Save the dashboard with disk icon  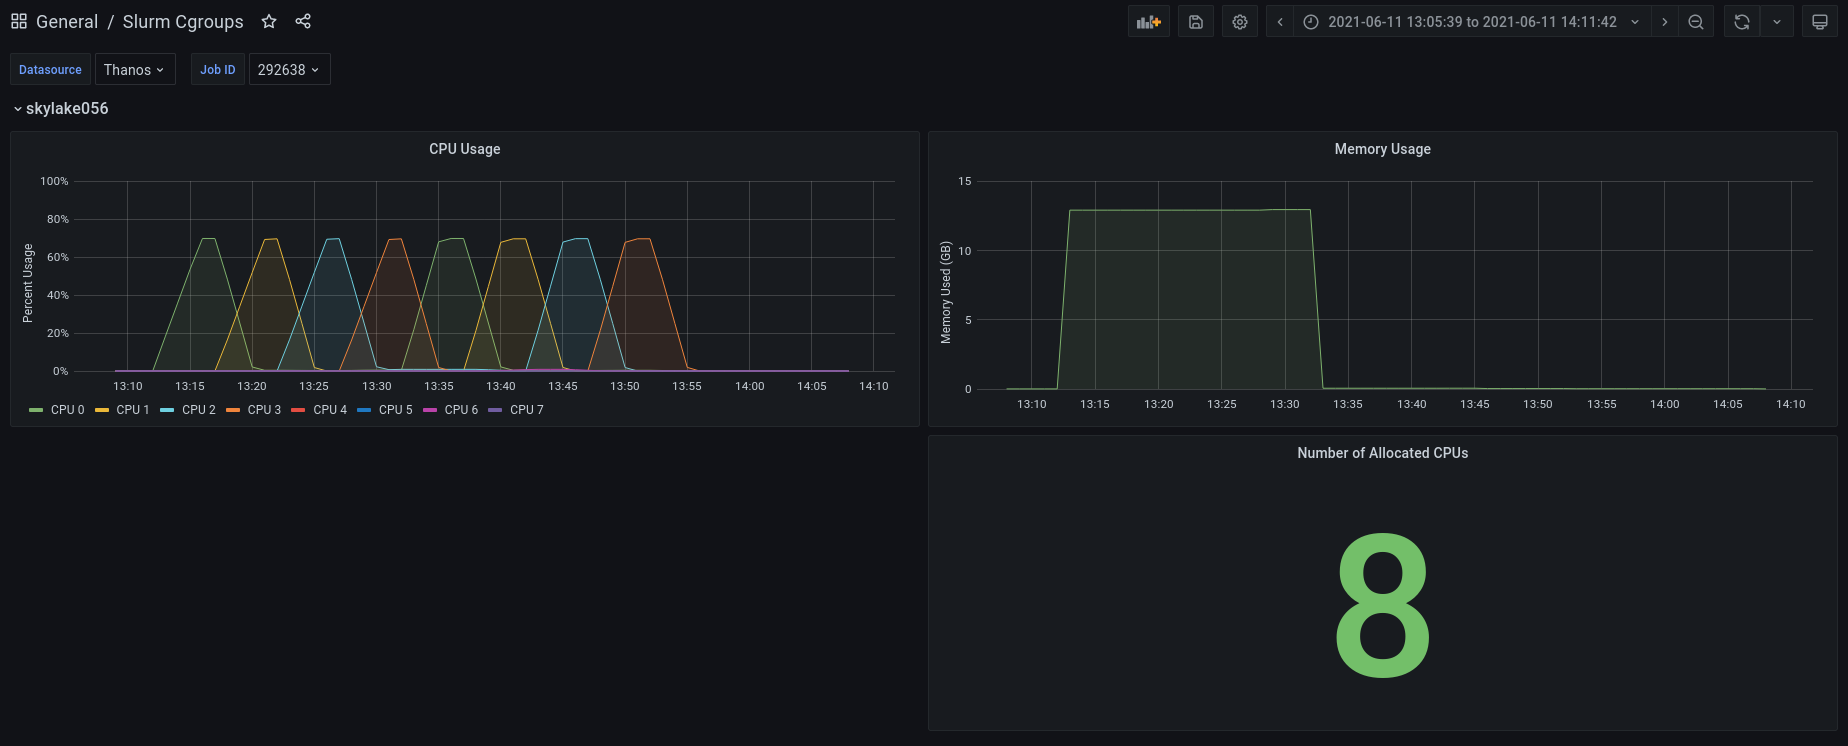(x=1195, y=22)
